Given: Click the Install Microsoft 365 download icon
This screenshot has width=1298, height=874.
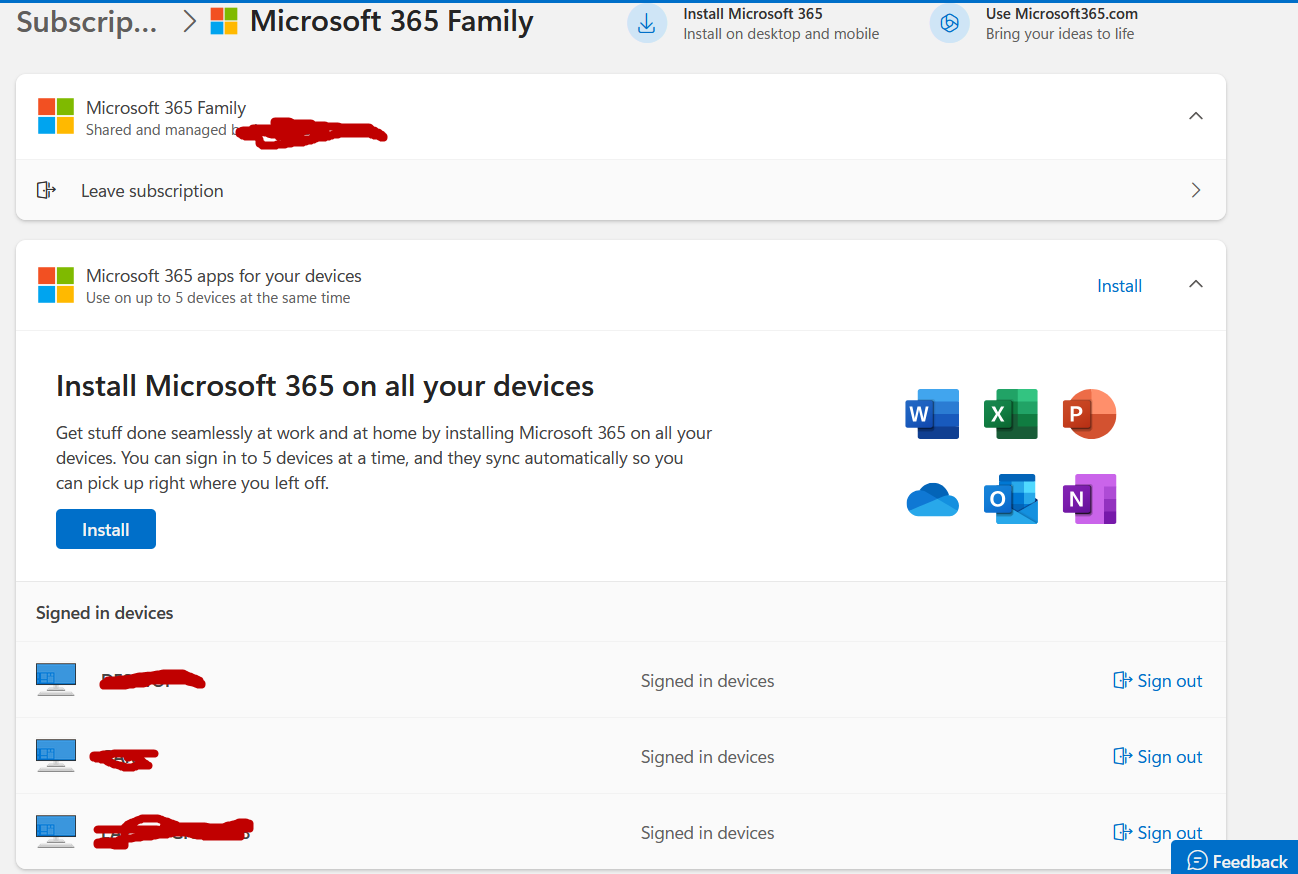Looking at the screenshot, I should 647,23.
